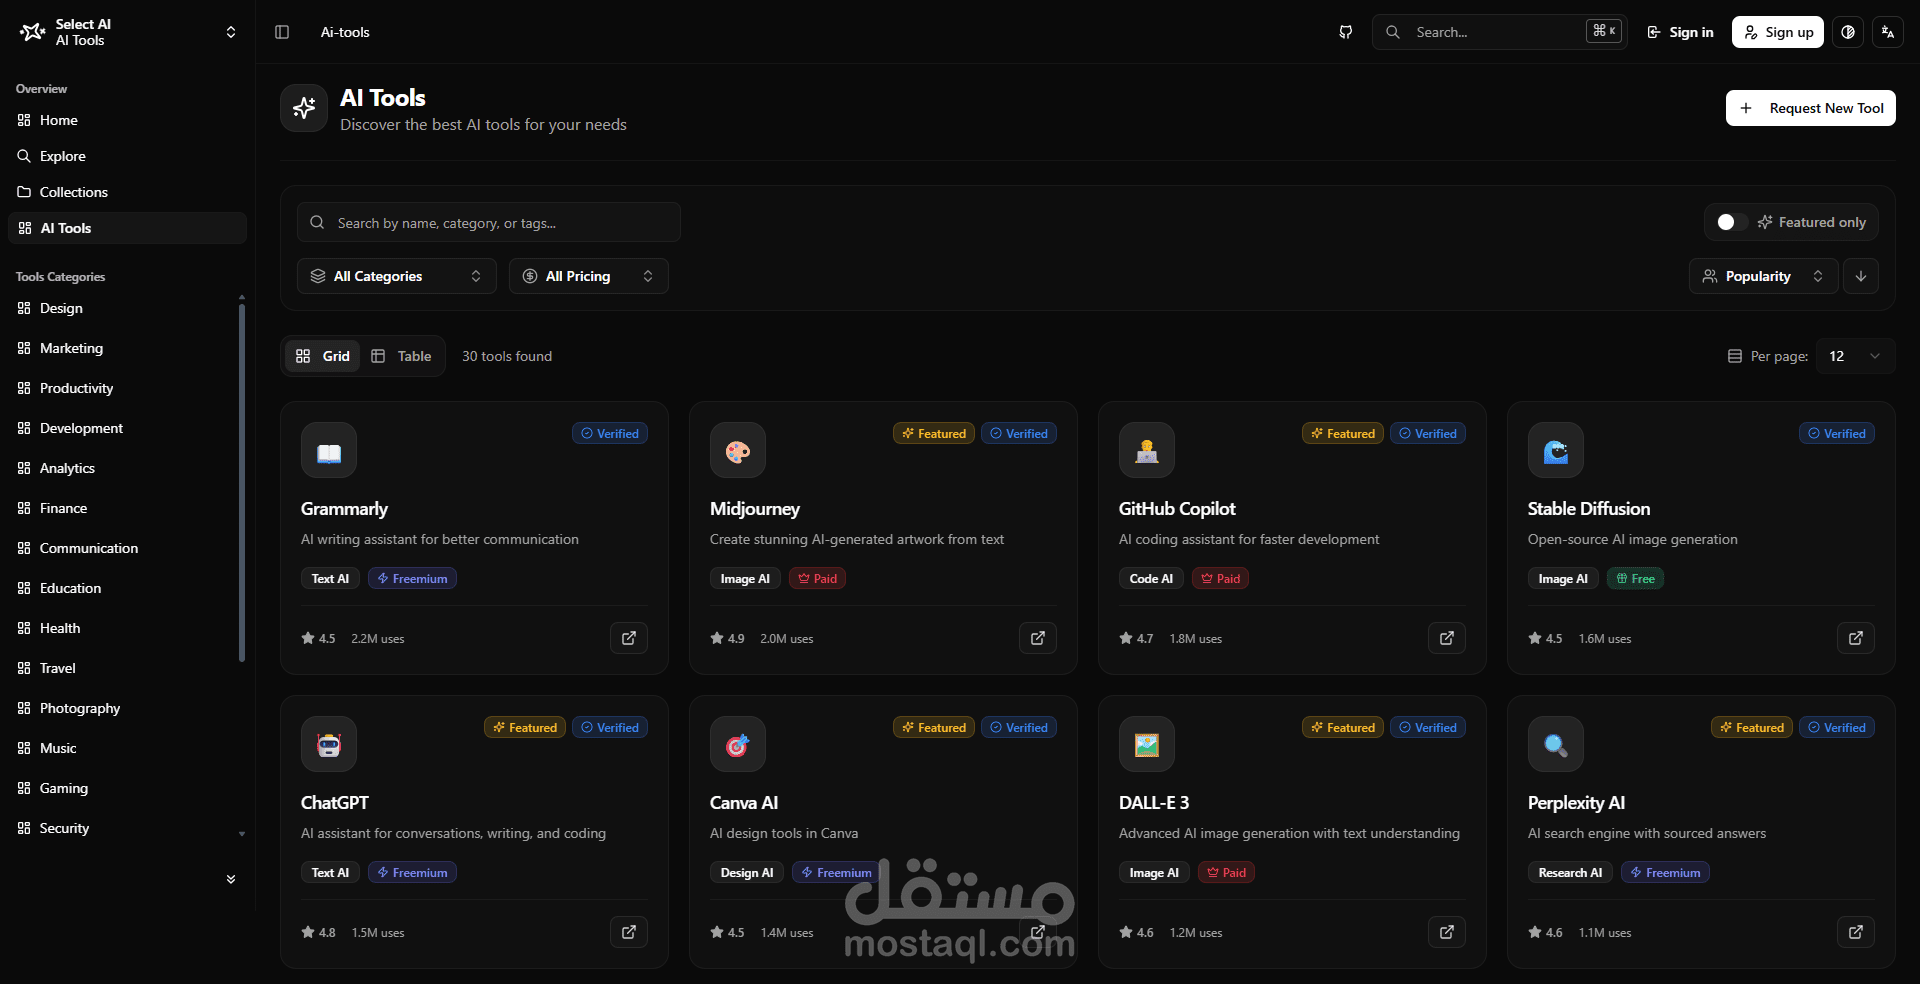The image size is (1920, 984).
Task: Toggle the Featured only switch
Action: click(x=1732, y=222)
